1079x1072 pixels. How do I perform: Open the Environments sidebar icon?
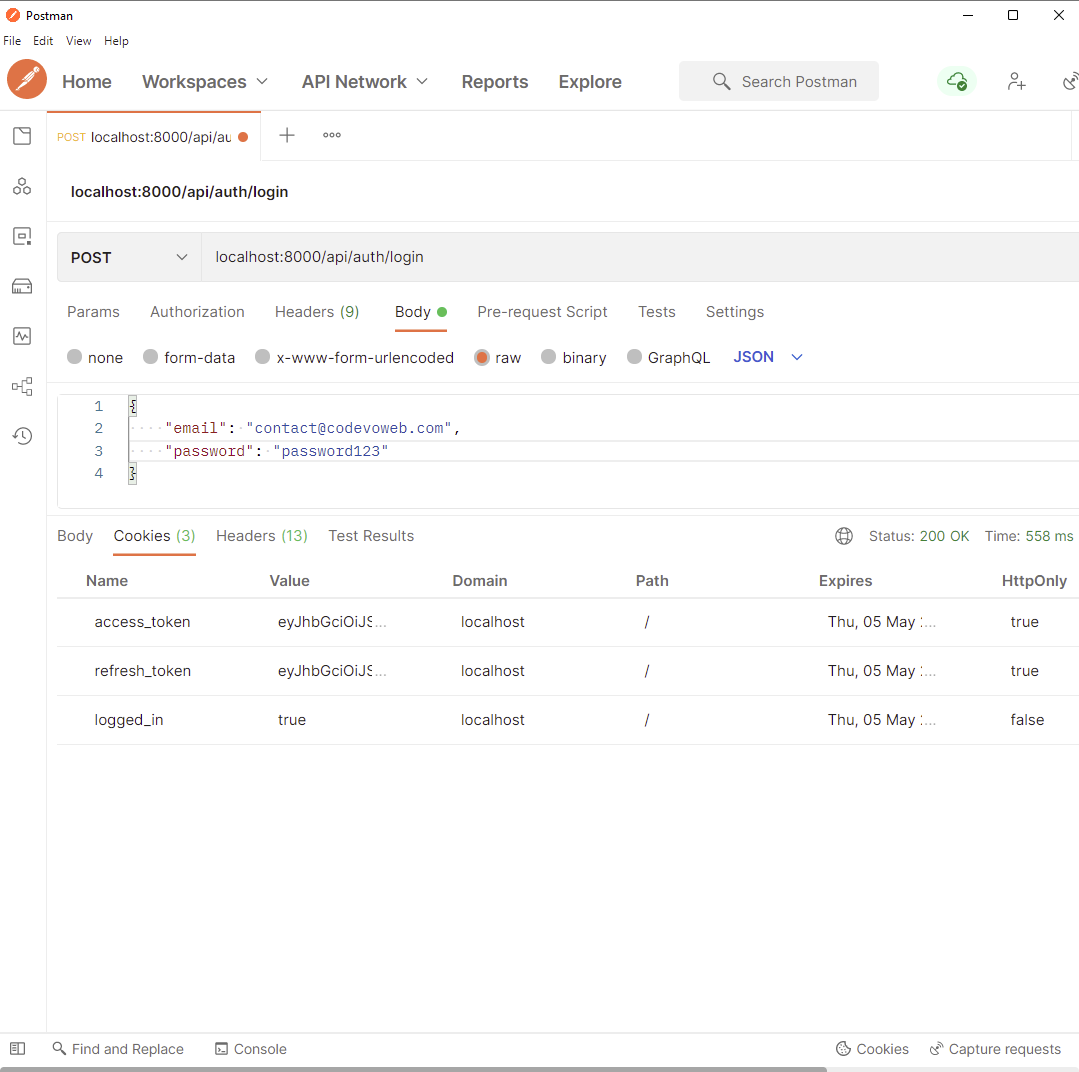pos(22,236)
